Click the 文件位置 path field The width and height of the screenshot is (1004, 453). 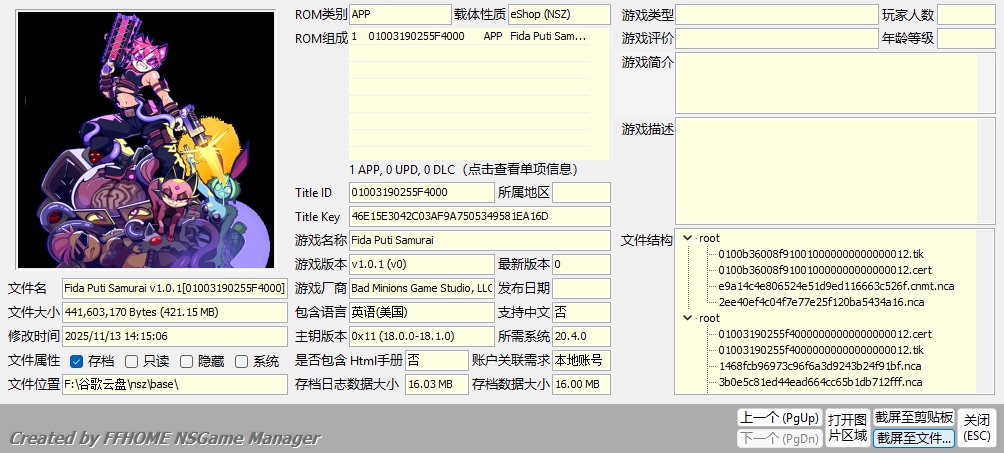(174, 384)
